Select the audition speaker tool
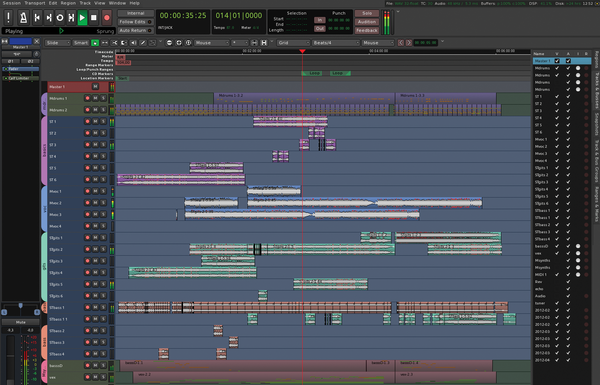 tap(133, 43)
